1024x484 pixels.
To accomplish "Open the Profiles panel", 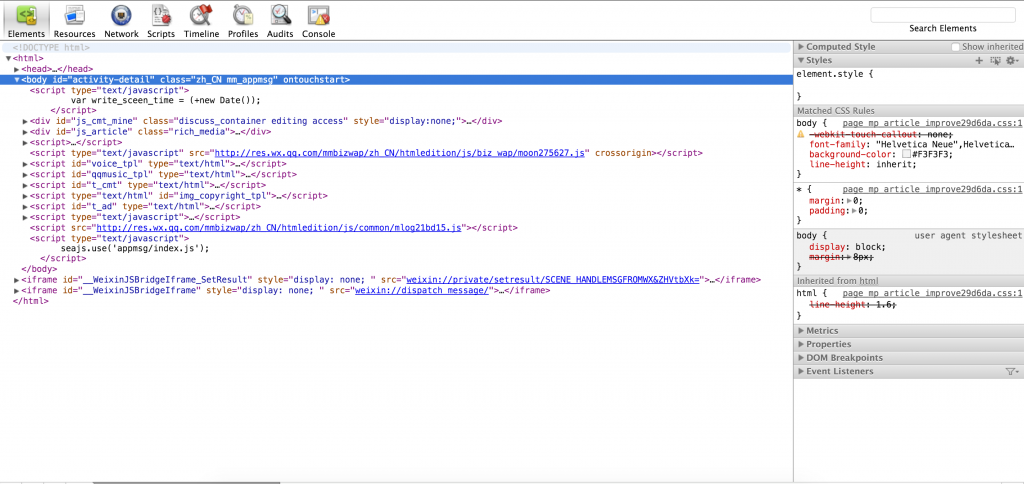I will click(243, 21).
